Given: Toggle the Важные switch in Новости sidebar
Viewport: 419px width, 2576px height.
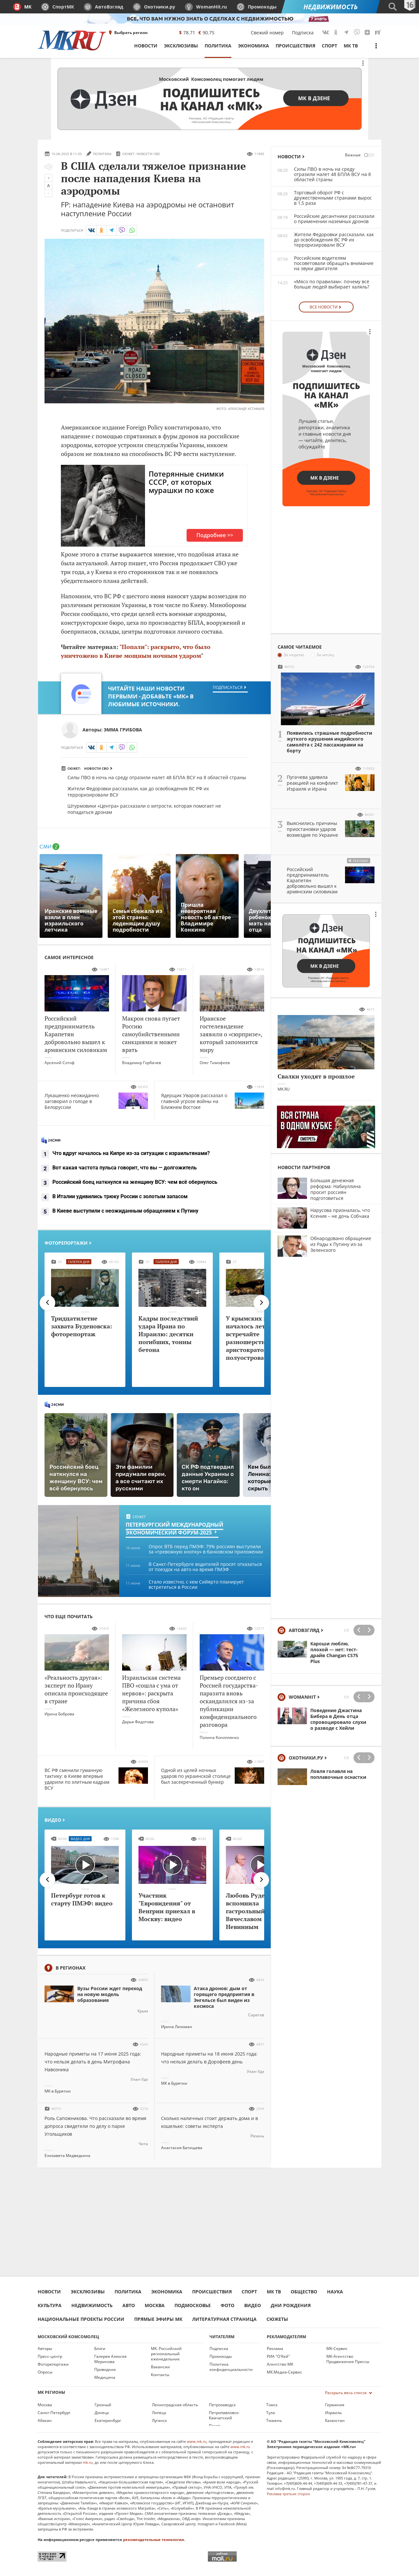Looking at the screenshot, I should (369, 155).
